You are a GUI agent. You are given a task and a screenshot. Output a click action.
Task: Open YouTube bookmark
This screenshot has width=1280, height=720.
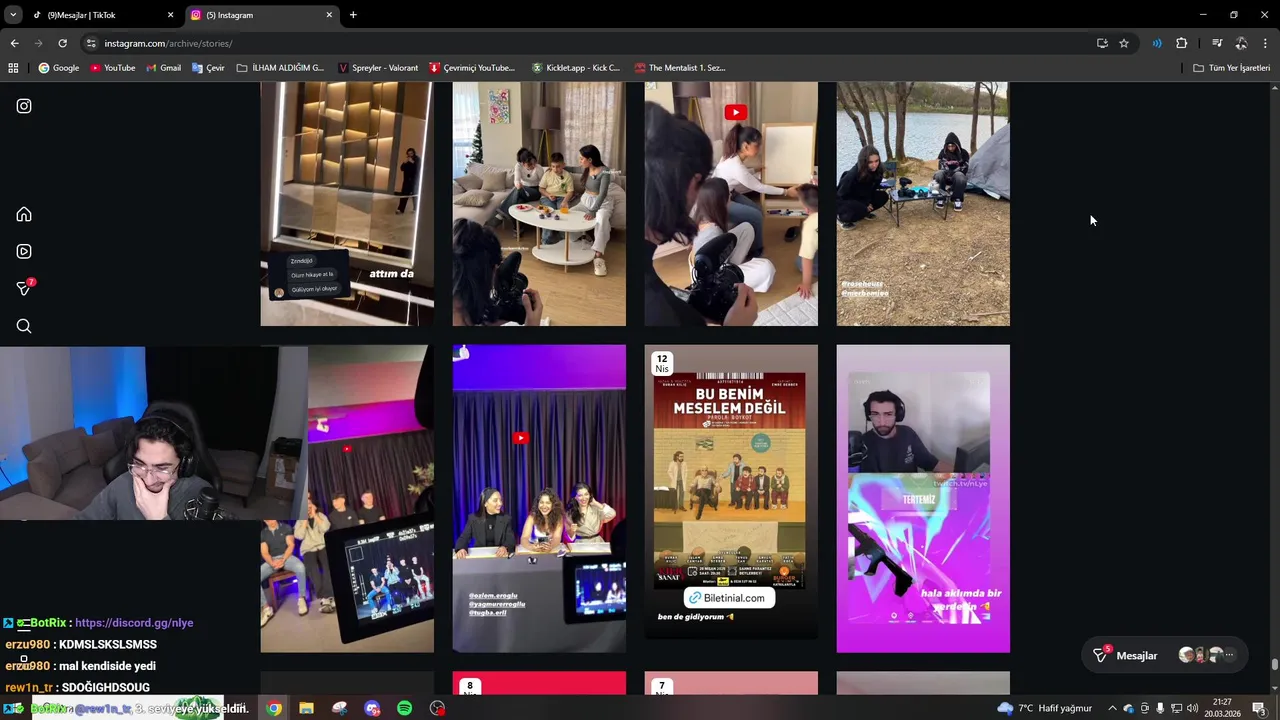tap(113, 68)
